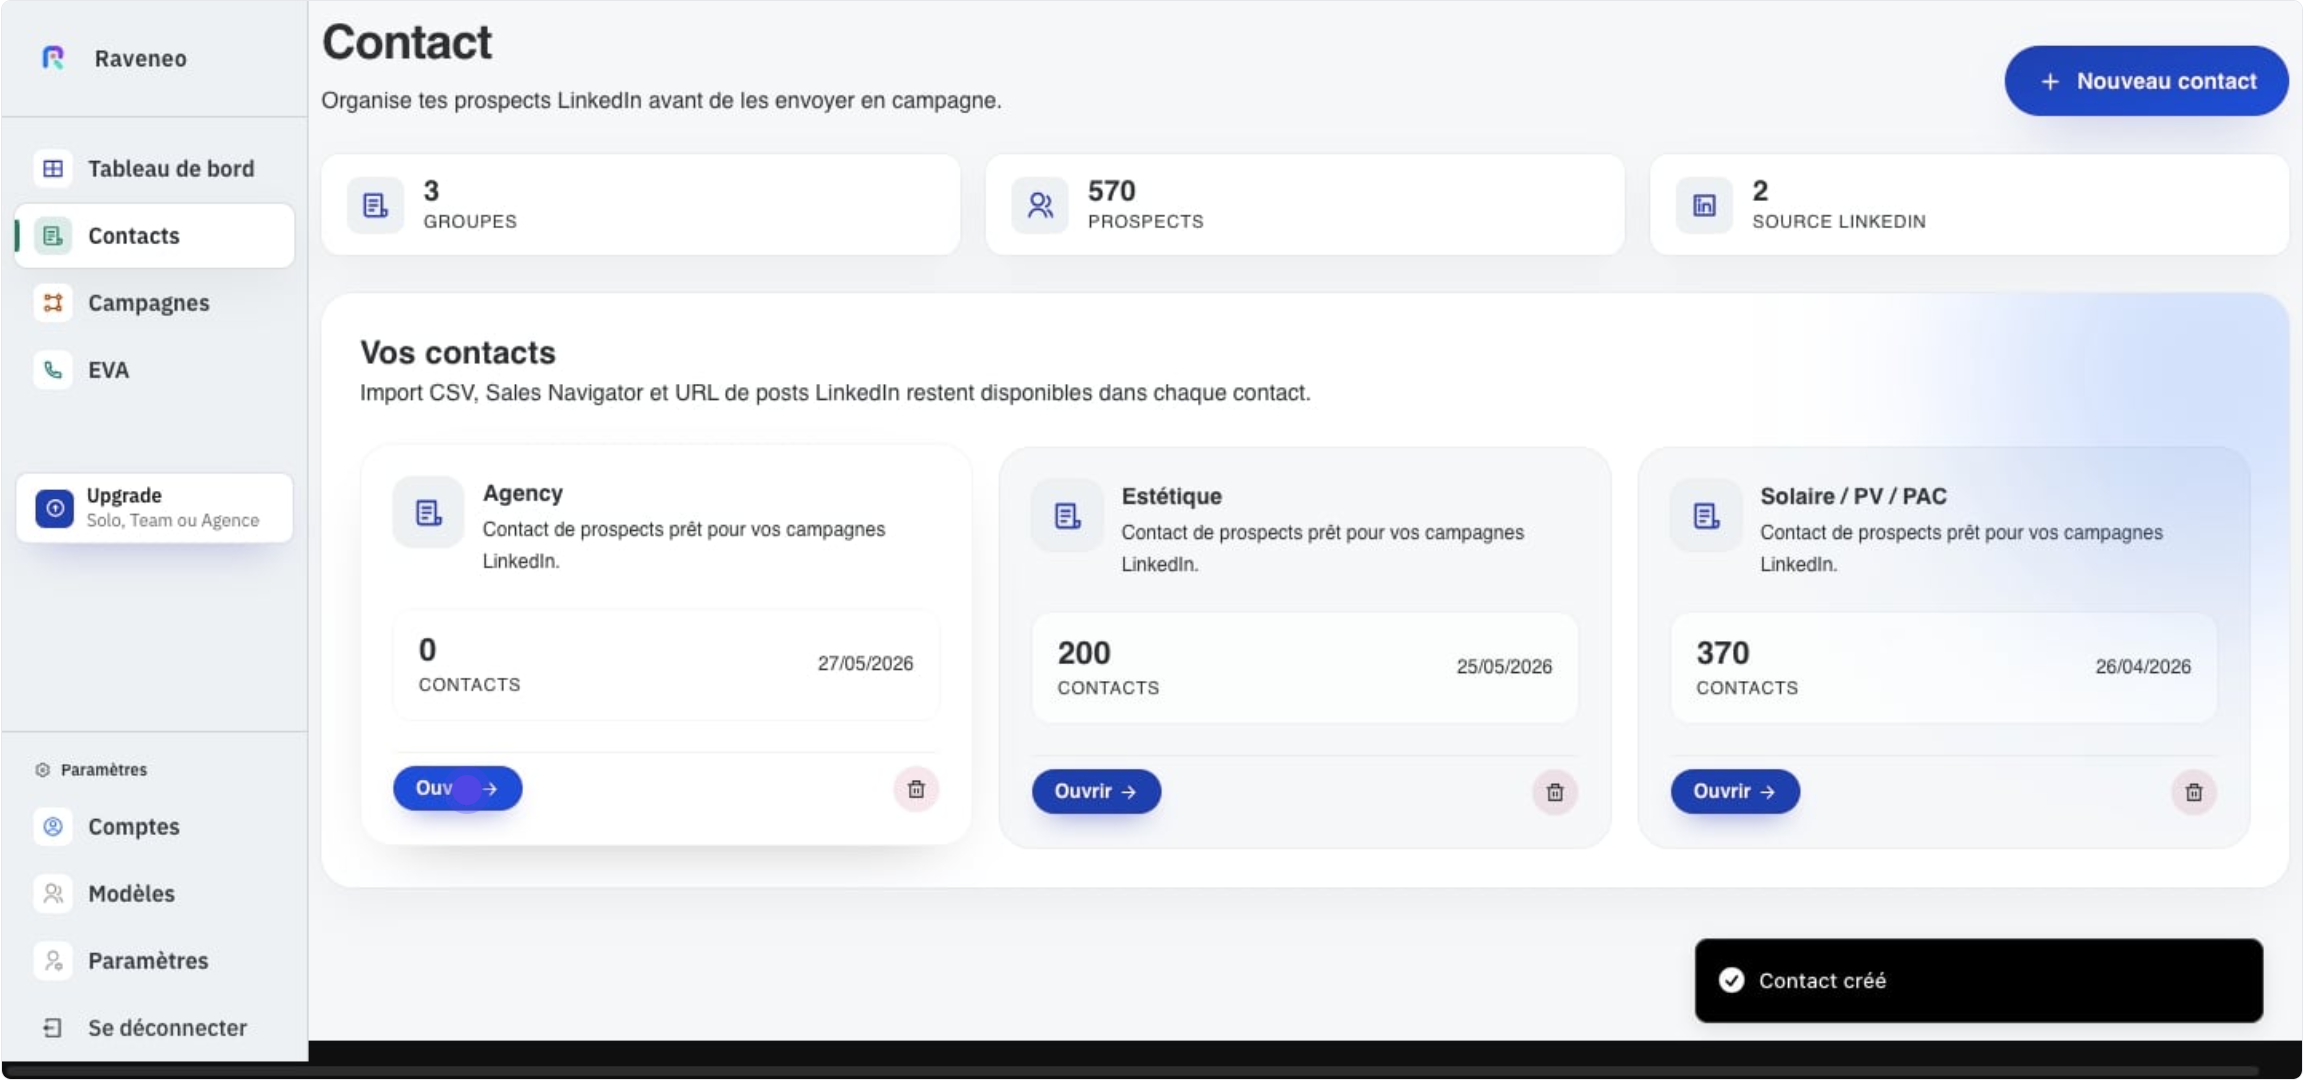Open Paramètres menu entry
The width and height of the screenshot is (2304, 1080).
(x=154, y=961)
